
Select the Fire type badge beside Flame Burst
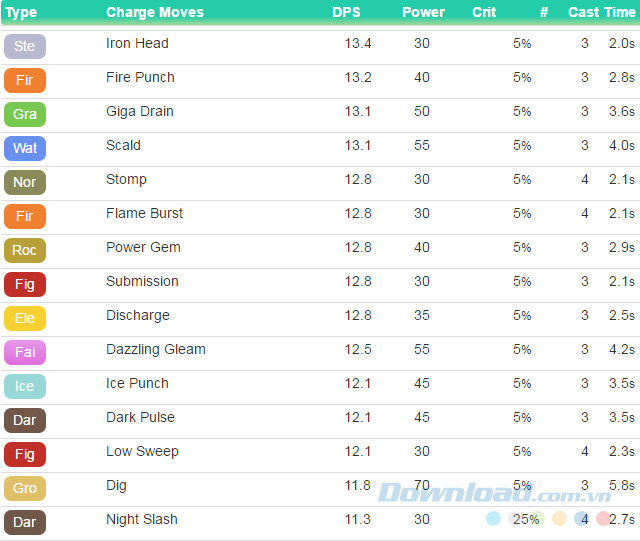tap(25, 216)
